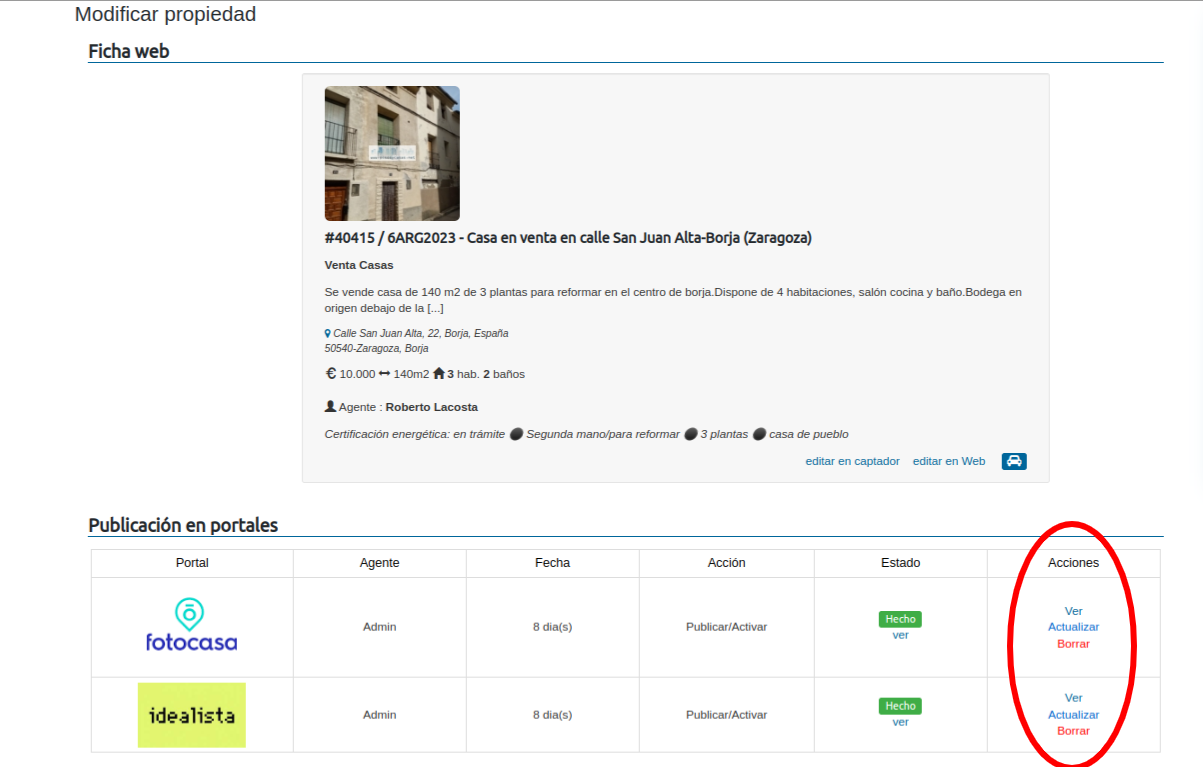The width and height of the screenshot is (1203, 767).
Task: Click the house icon next to rooms
Action: pos(438,373)
